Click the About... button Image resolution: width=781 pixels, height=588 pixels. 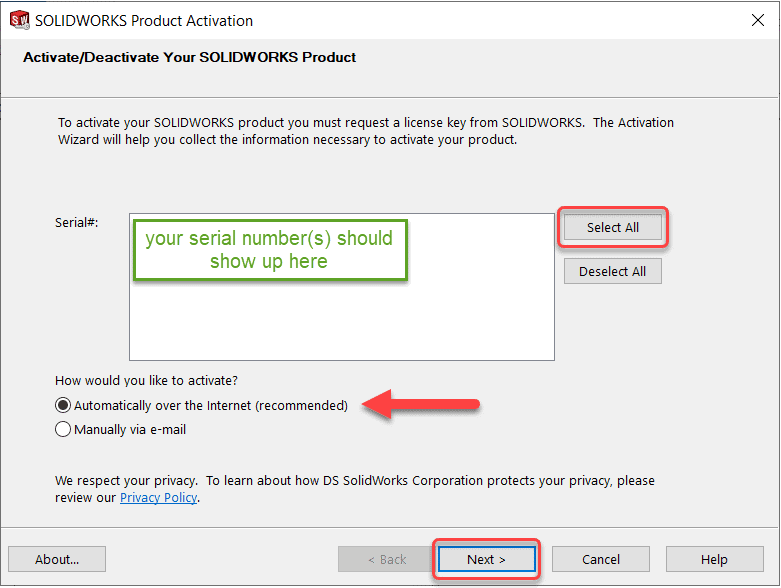(x=57, y=559)
